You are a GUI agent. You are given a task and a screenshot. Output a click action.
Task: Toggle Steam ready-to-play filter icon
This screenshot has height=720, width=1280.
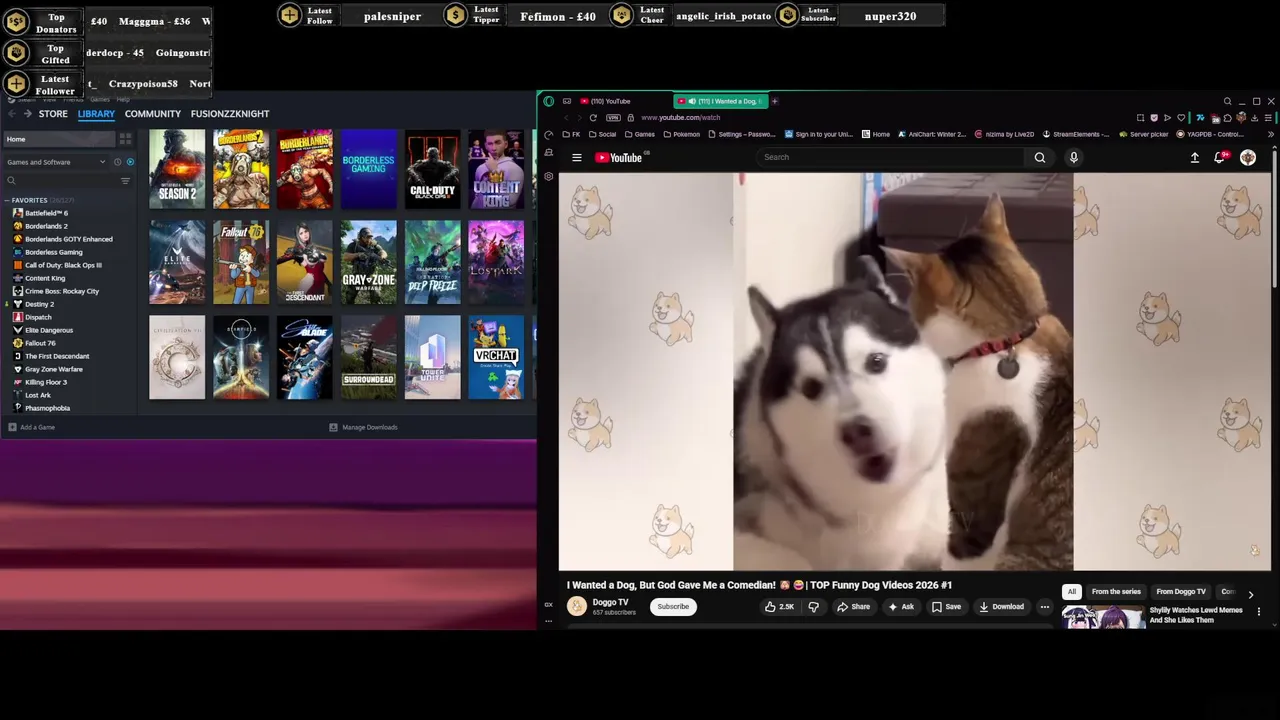coord(130,162)
